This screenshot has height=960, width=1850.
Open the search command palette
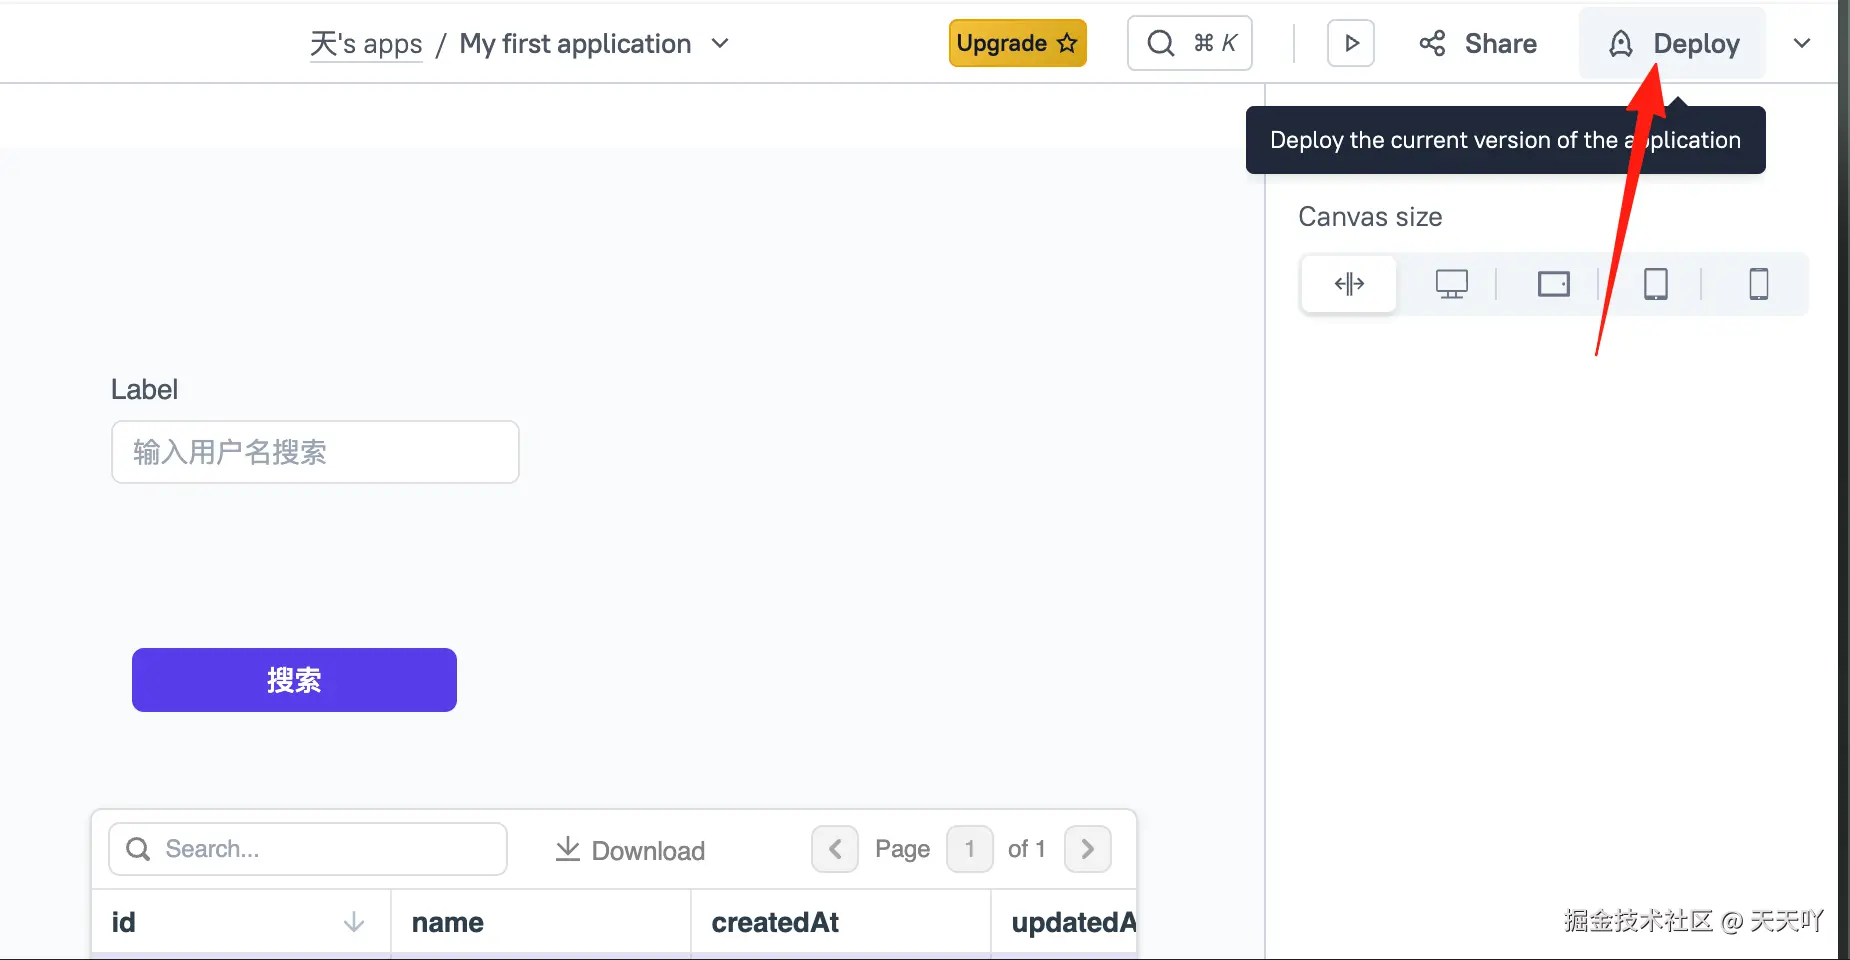point(1189,44)
